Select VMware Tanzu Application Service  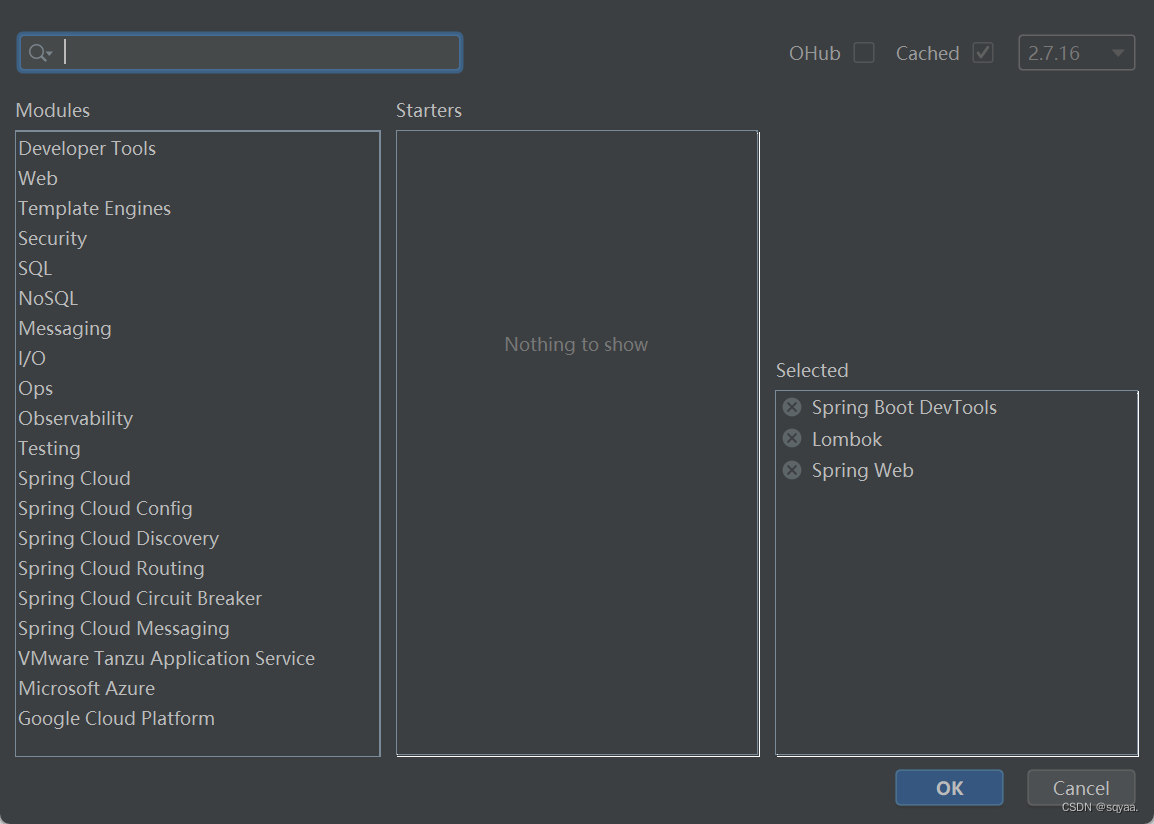coord(166,658)
